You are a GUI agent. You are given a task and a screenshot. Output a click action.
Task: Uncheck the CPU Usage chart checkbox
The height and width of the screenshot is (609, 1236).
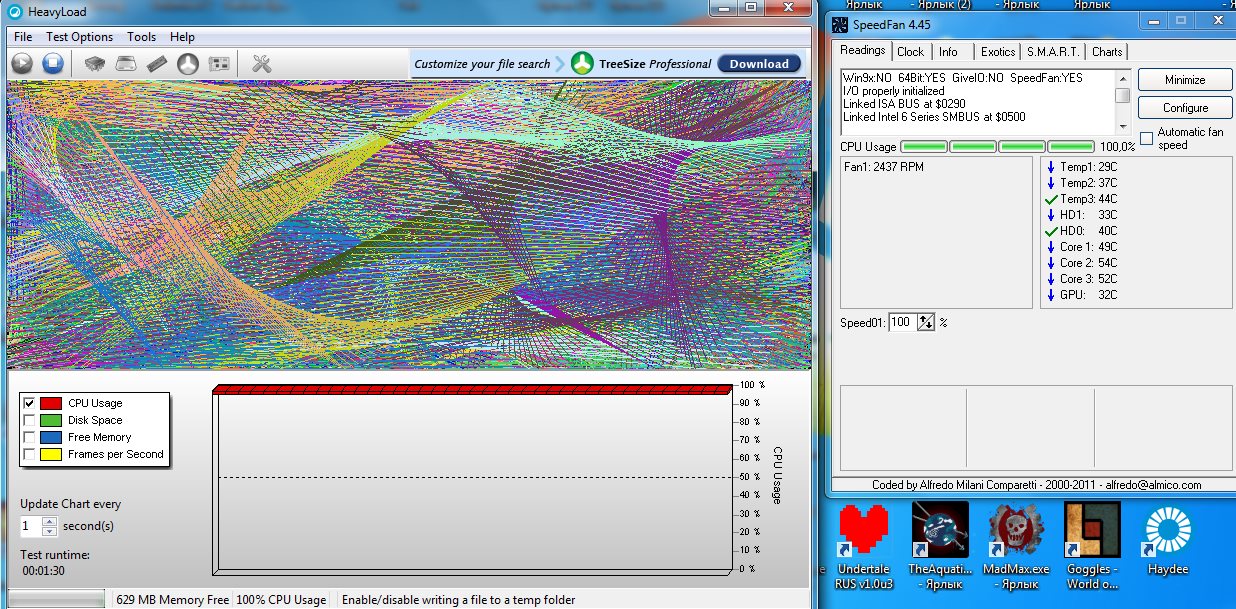coord(29,403)
